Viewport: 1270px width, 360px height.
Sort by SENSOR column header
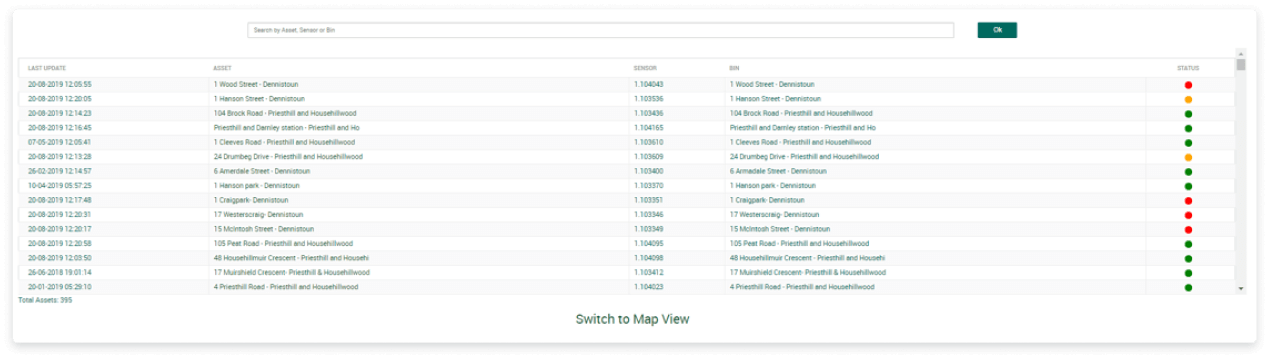pyautogui.click(x=645, y=68)
